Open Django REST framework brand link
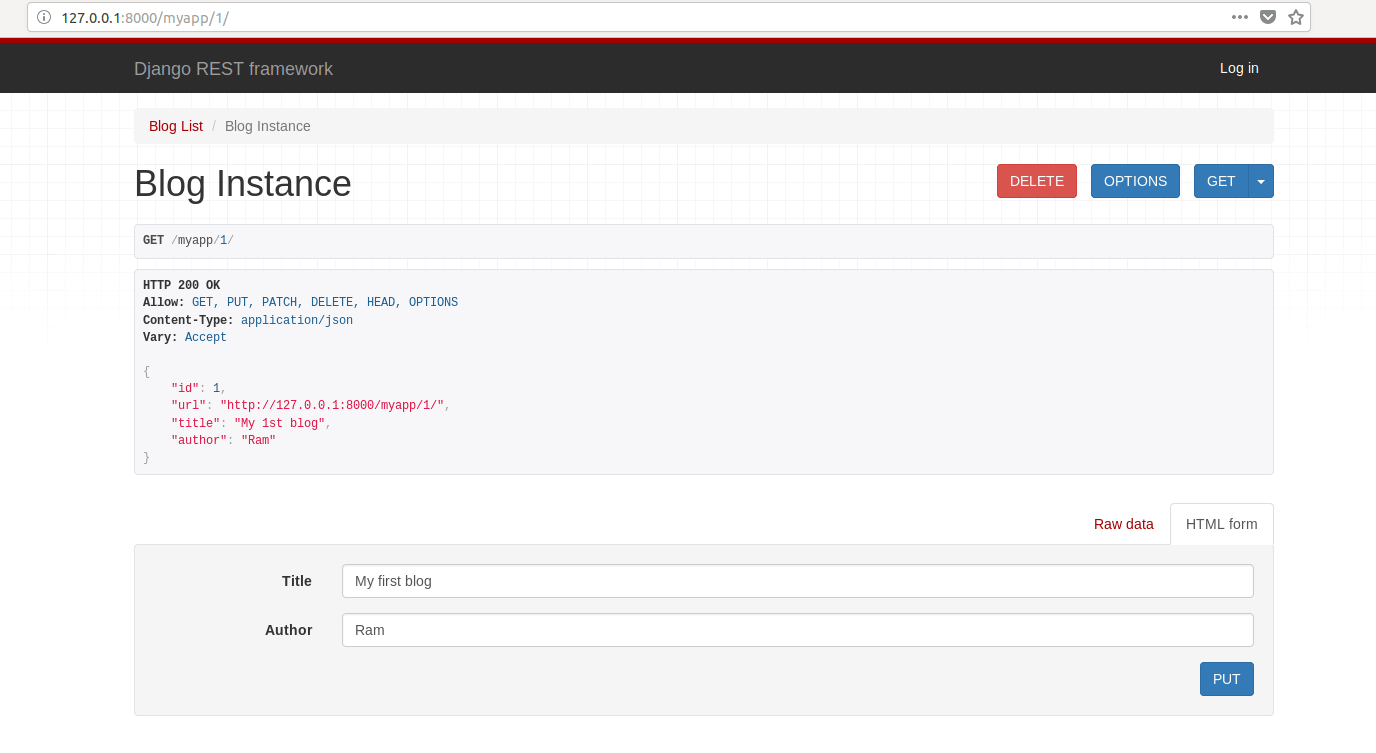This screenshot has width=1376, height=753. (x=233, y=69)
